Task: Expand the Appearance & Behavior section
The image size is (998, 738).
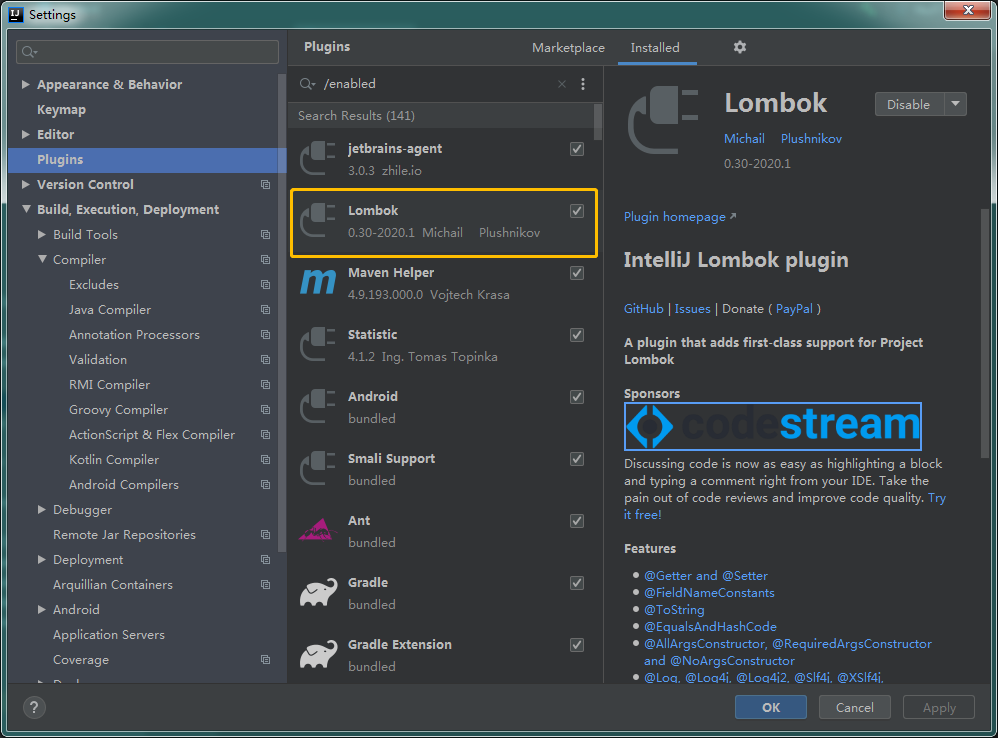Action: (26, 85)
